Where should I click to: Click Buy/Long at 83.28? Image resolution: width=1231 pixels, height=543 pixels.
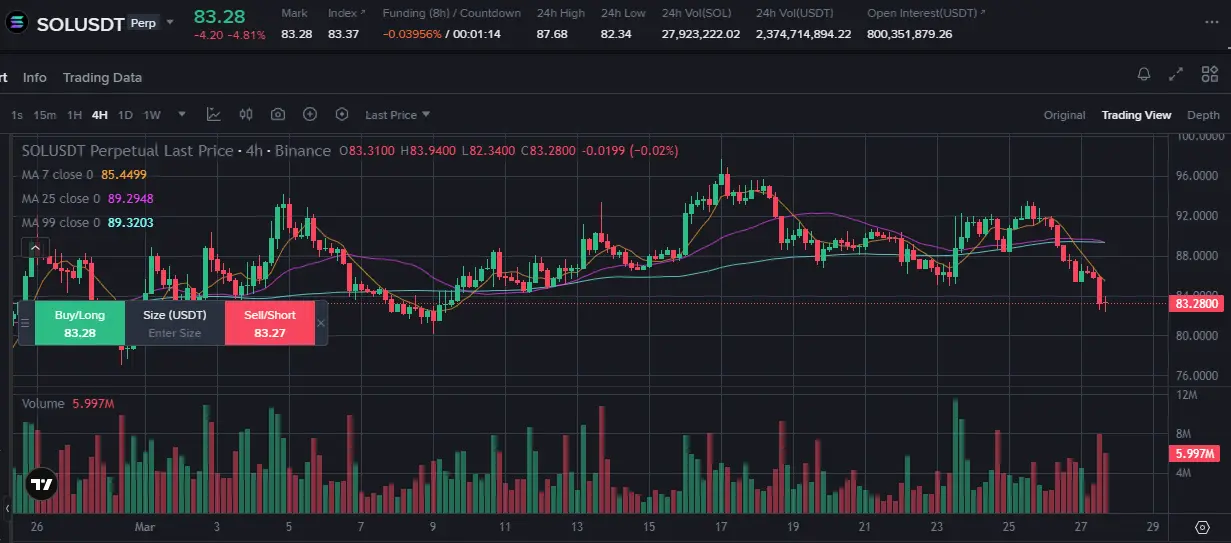point(80,323)
